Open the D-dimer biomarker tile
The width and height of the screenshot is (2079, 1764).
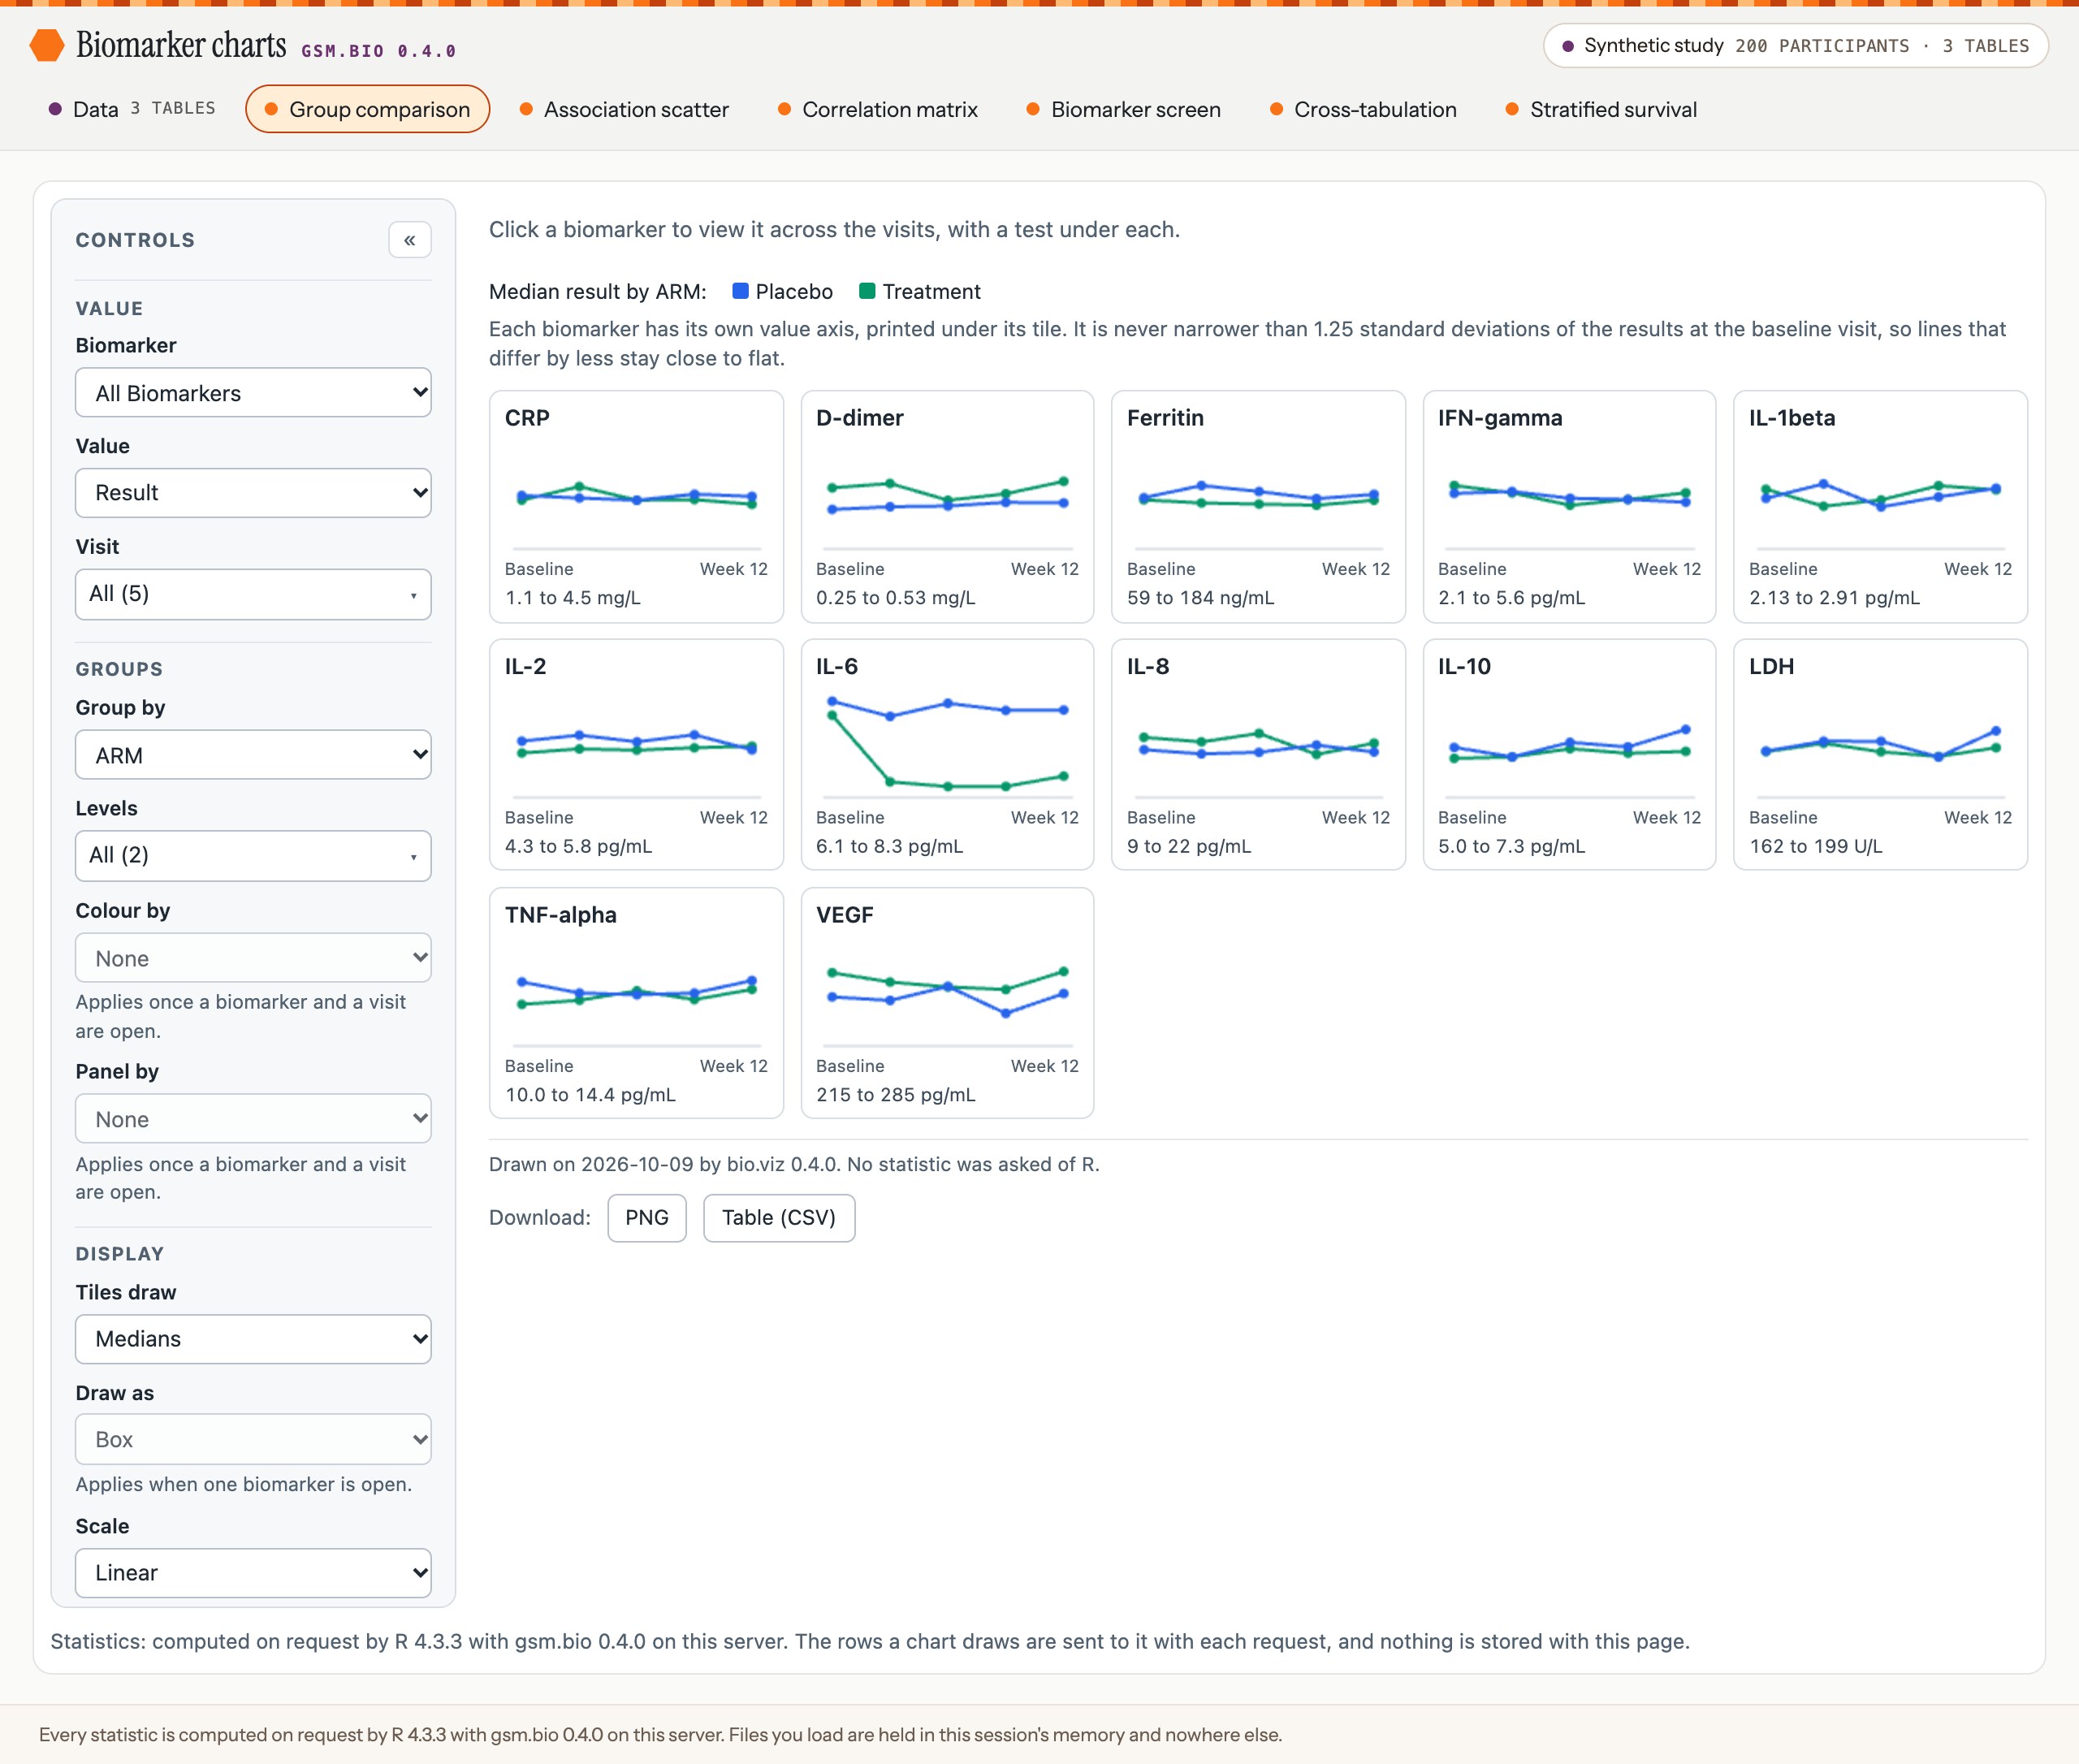(948, 507)
